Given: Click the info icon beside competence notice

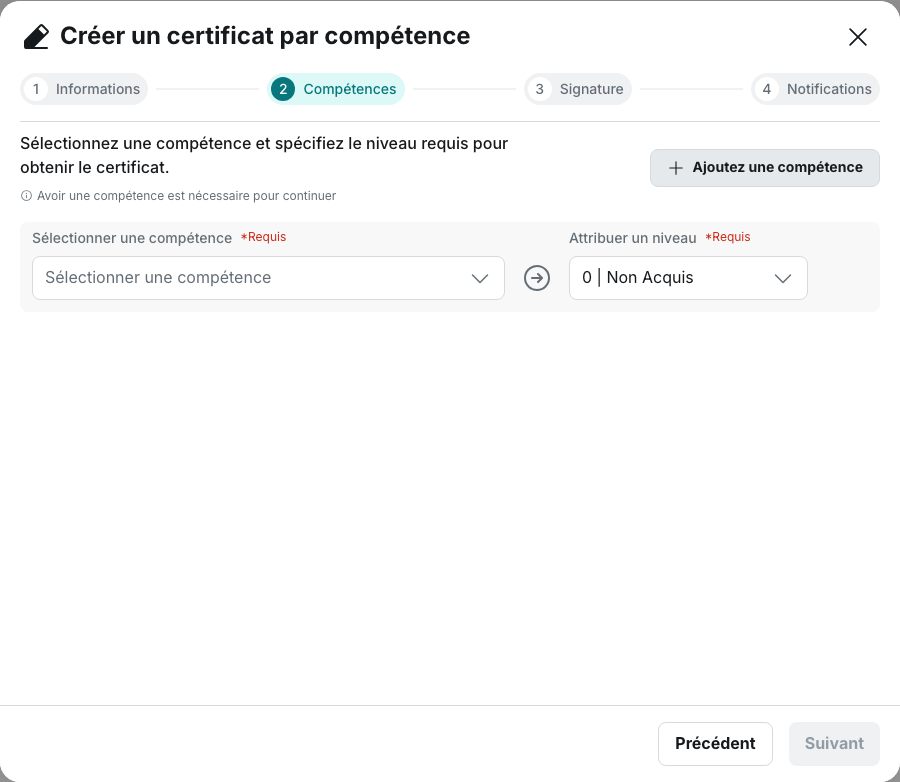Looking at the screenshot, I should (x=26, y=196).
